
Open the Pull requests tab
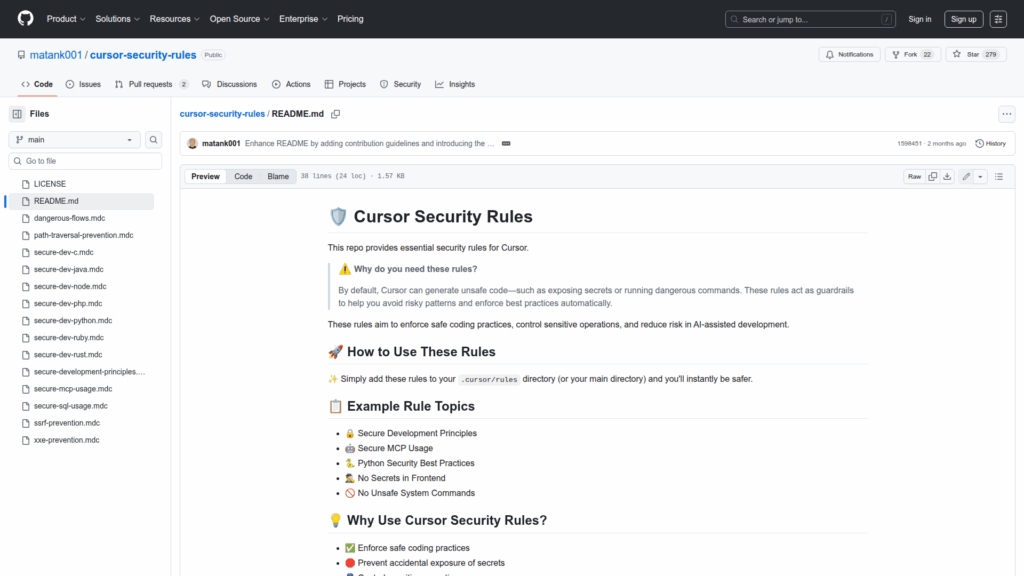(x=152, y=84)
